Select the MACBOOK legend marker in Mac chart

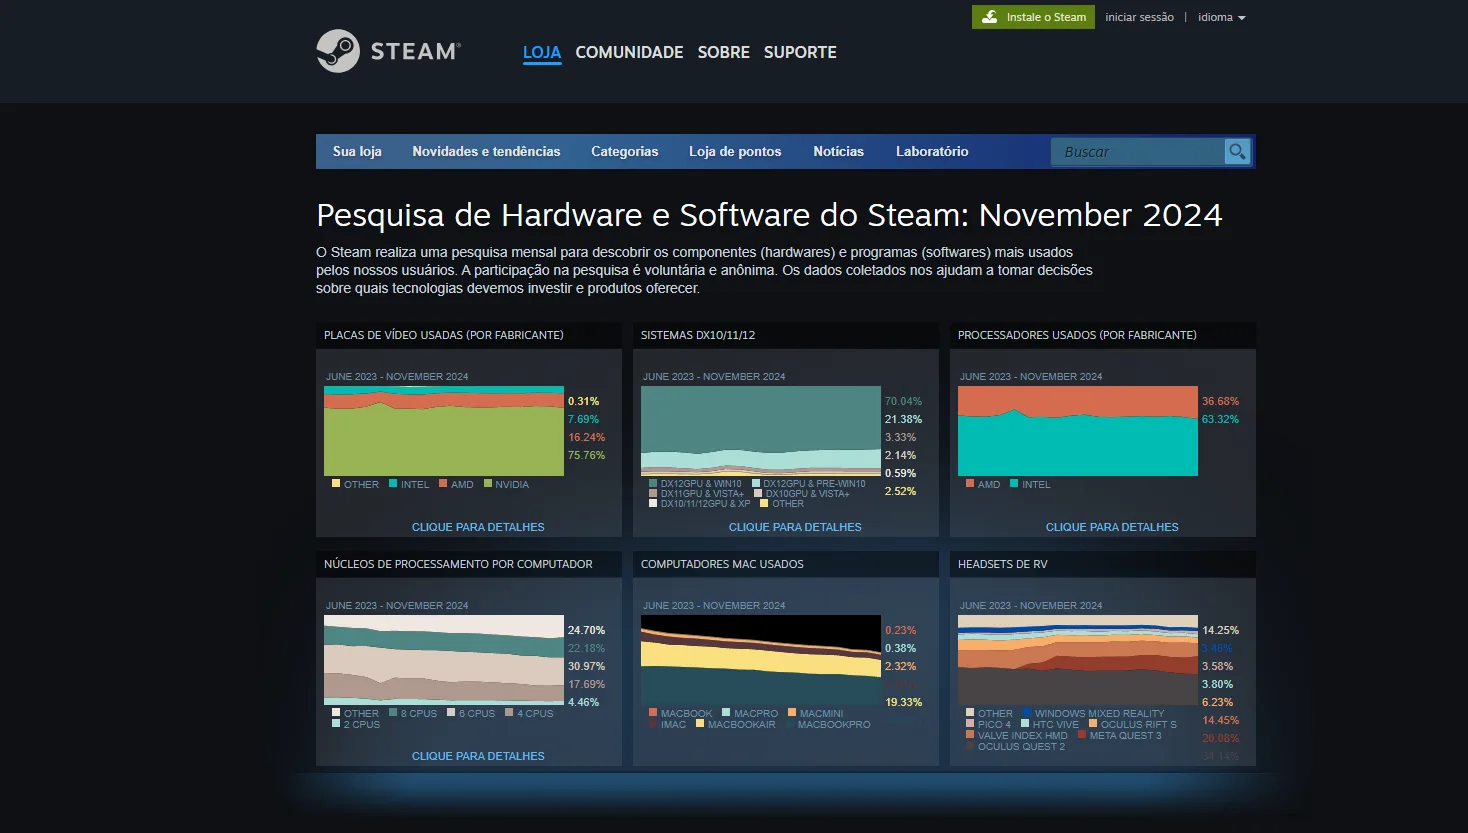[x=653, y=713]
